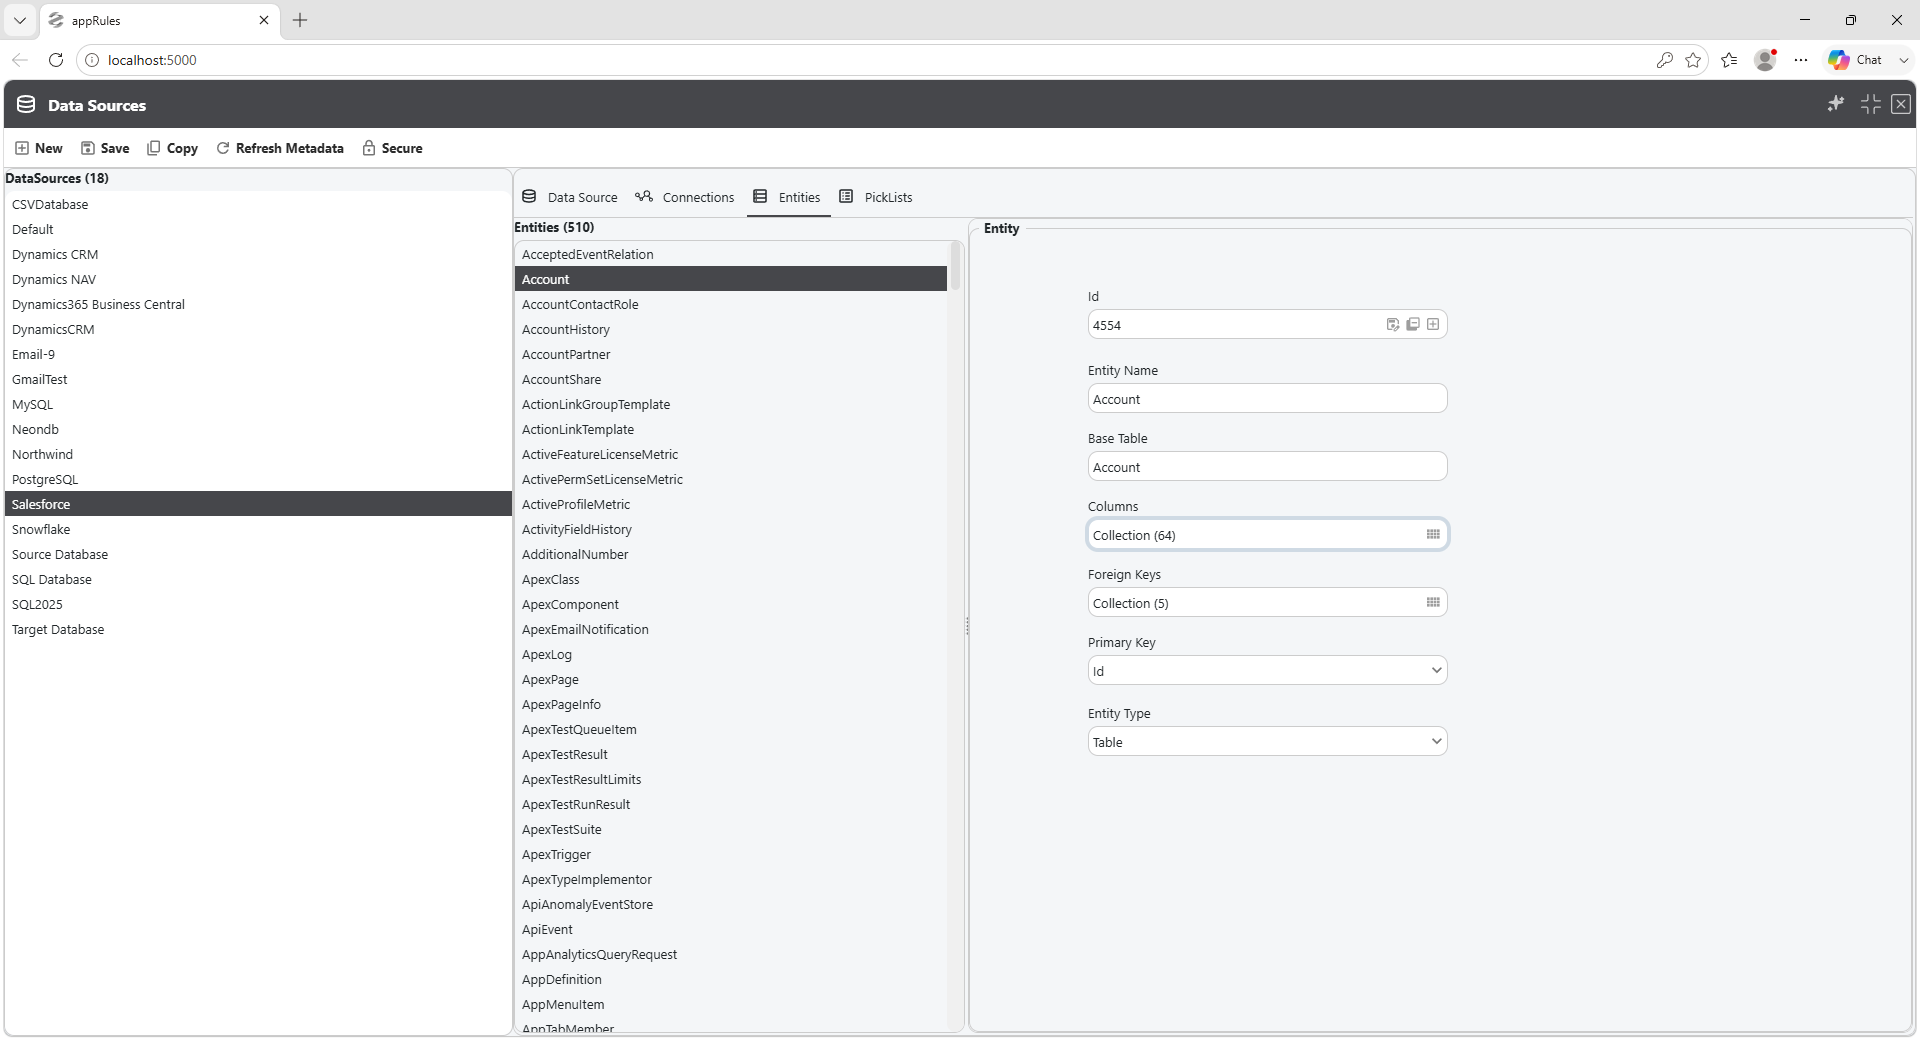Select Dynamics365 Business Central data source

point(258,304)
